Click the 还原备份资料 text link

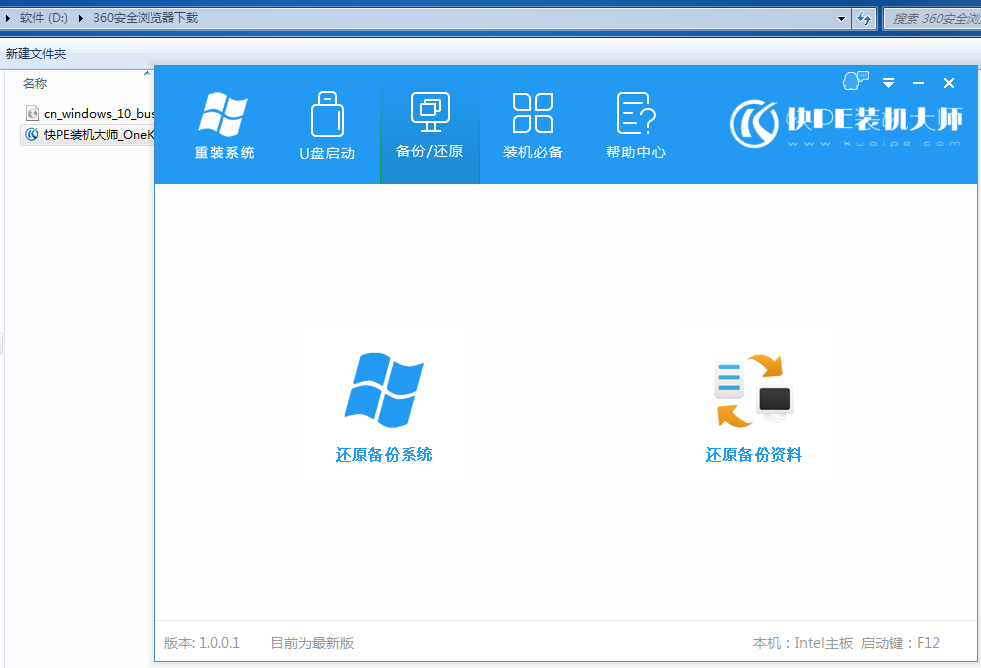pyautogui.click(x=753, y=455)
